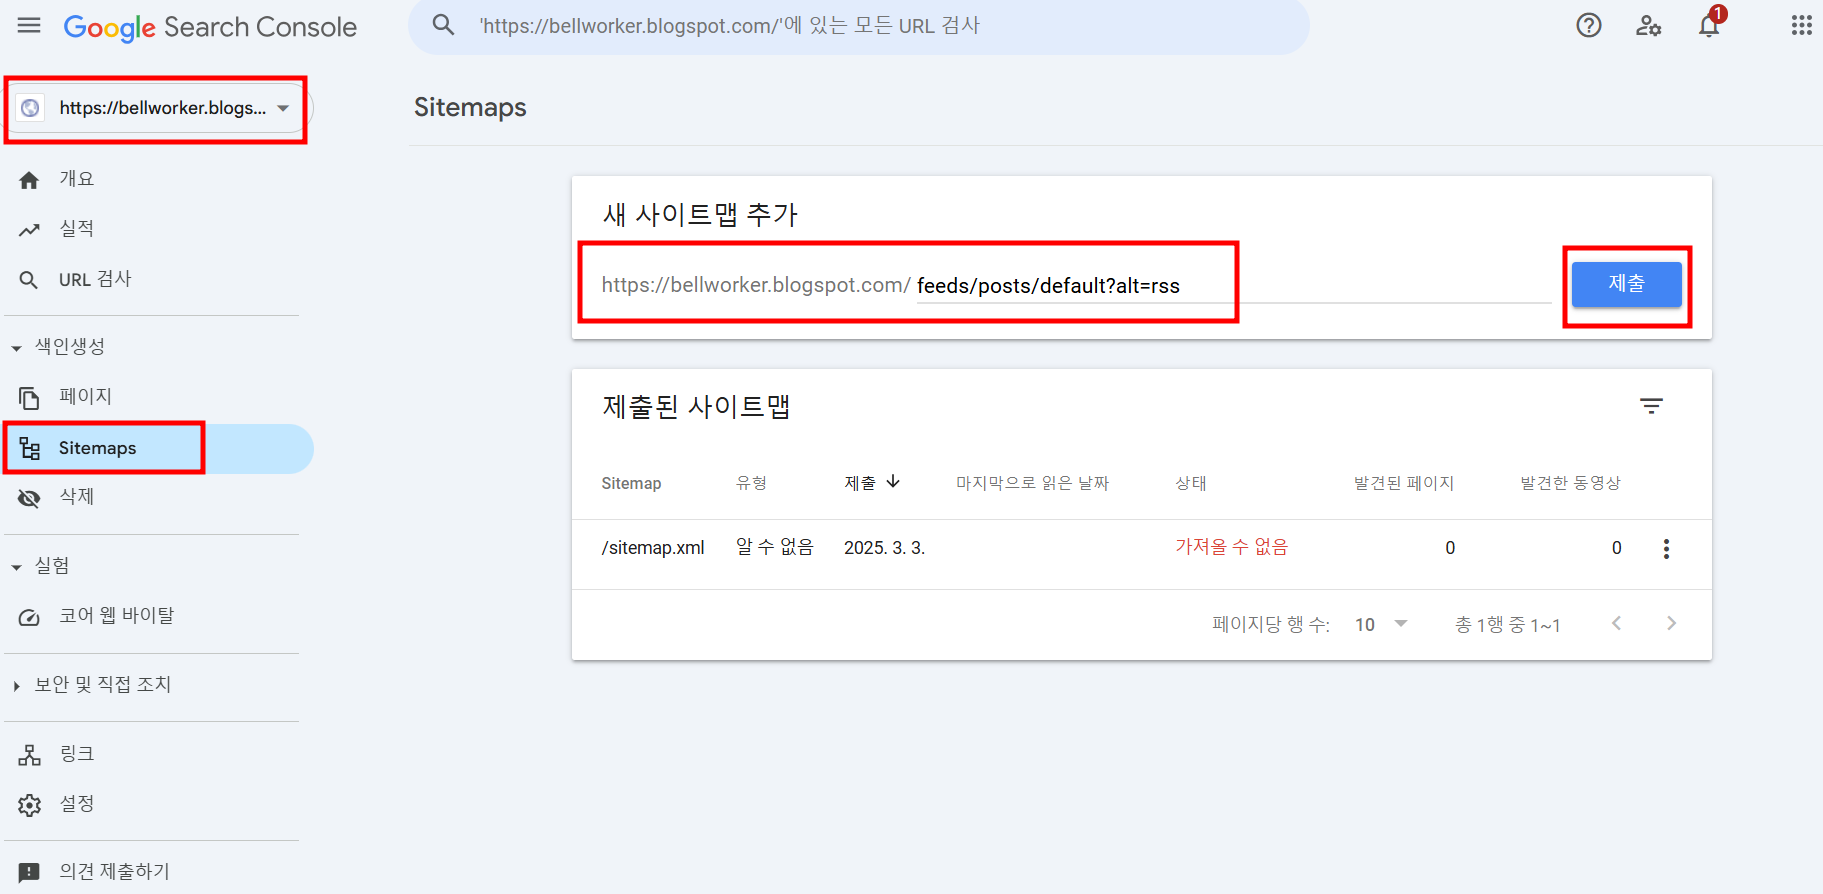
Task: Click the 2025. 3. 3. submission date
Action: pyautogui.click(x=884, y=548)
